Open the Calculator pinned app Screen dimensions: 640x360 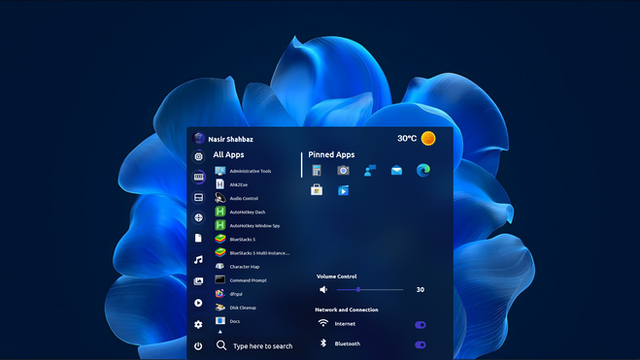click(316, 170)
